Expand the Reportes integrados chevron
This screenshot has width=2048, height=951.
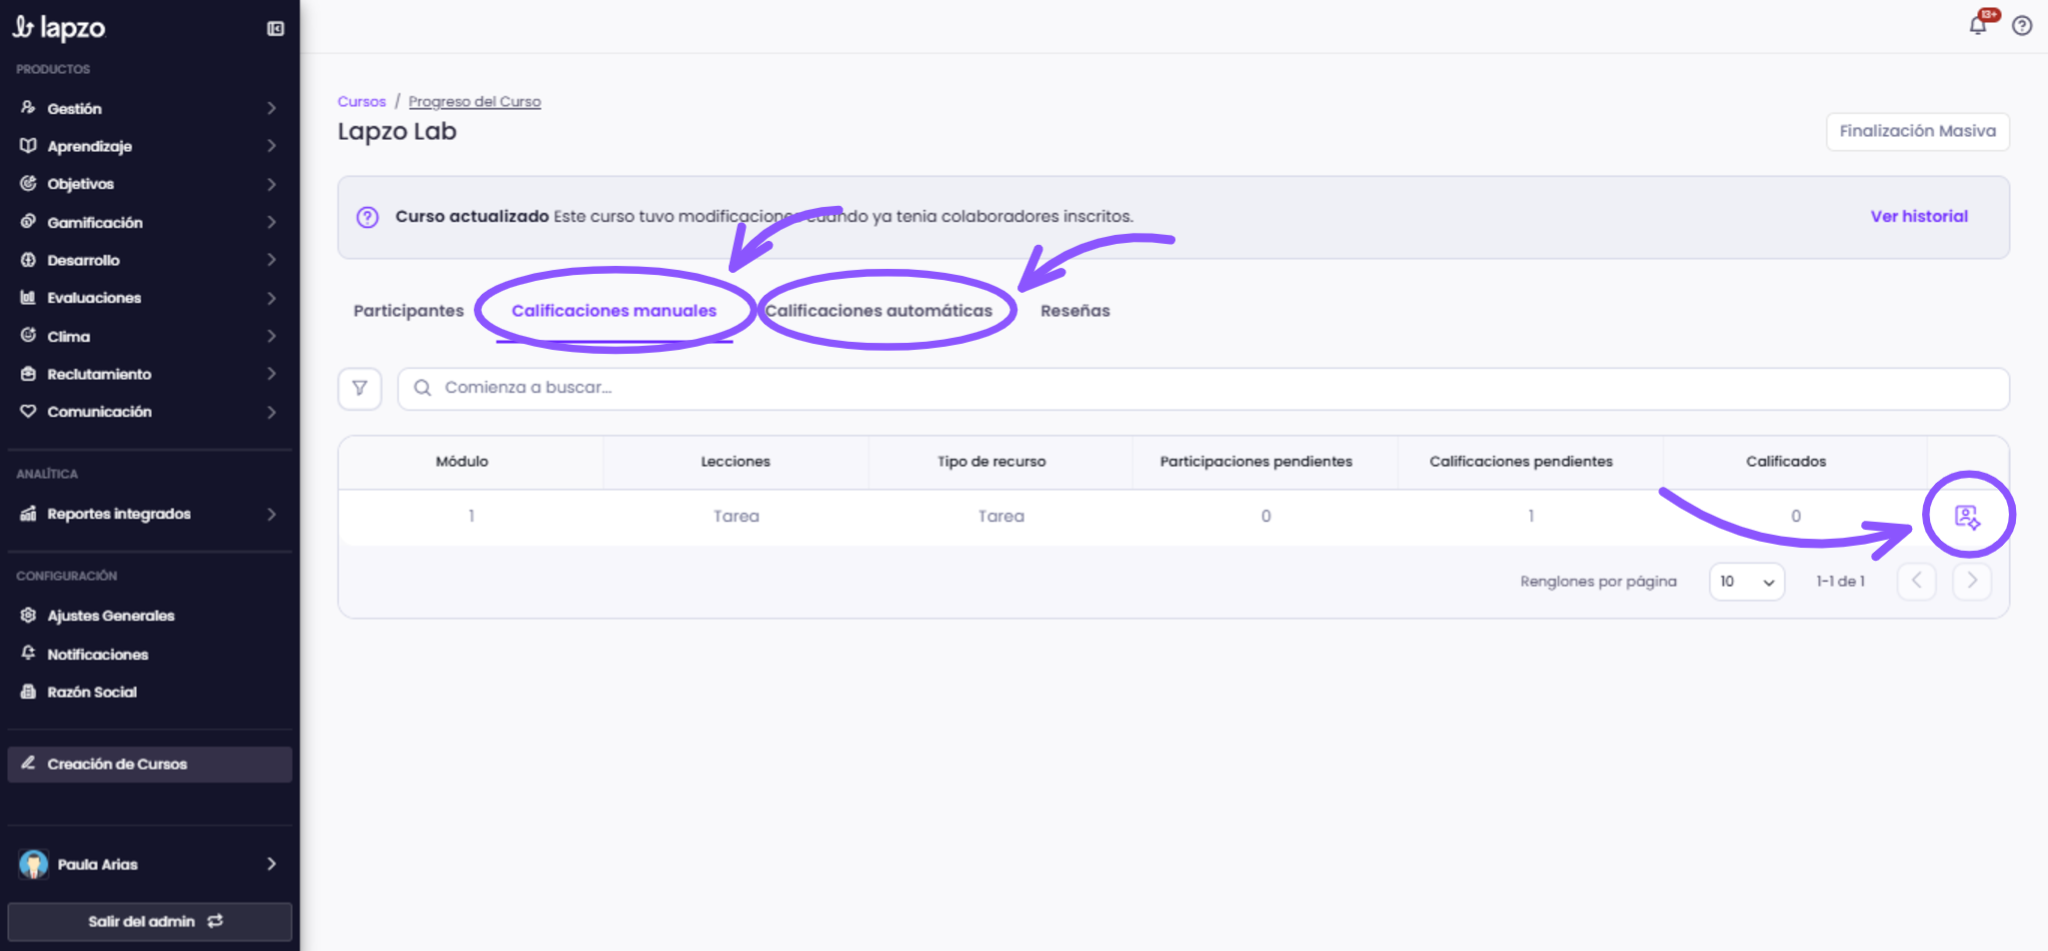coord(271,514)
